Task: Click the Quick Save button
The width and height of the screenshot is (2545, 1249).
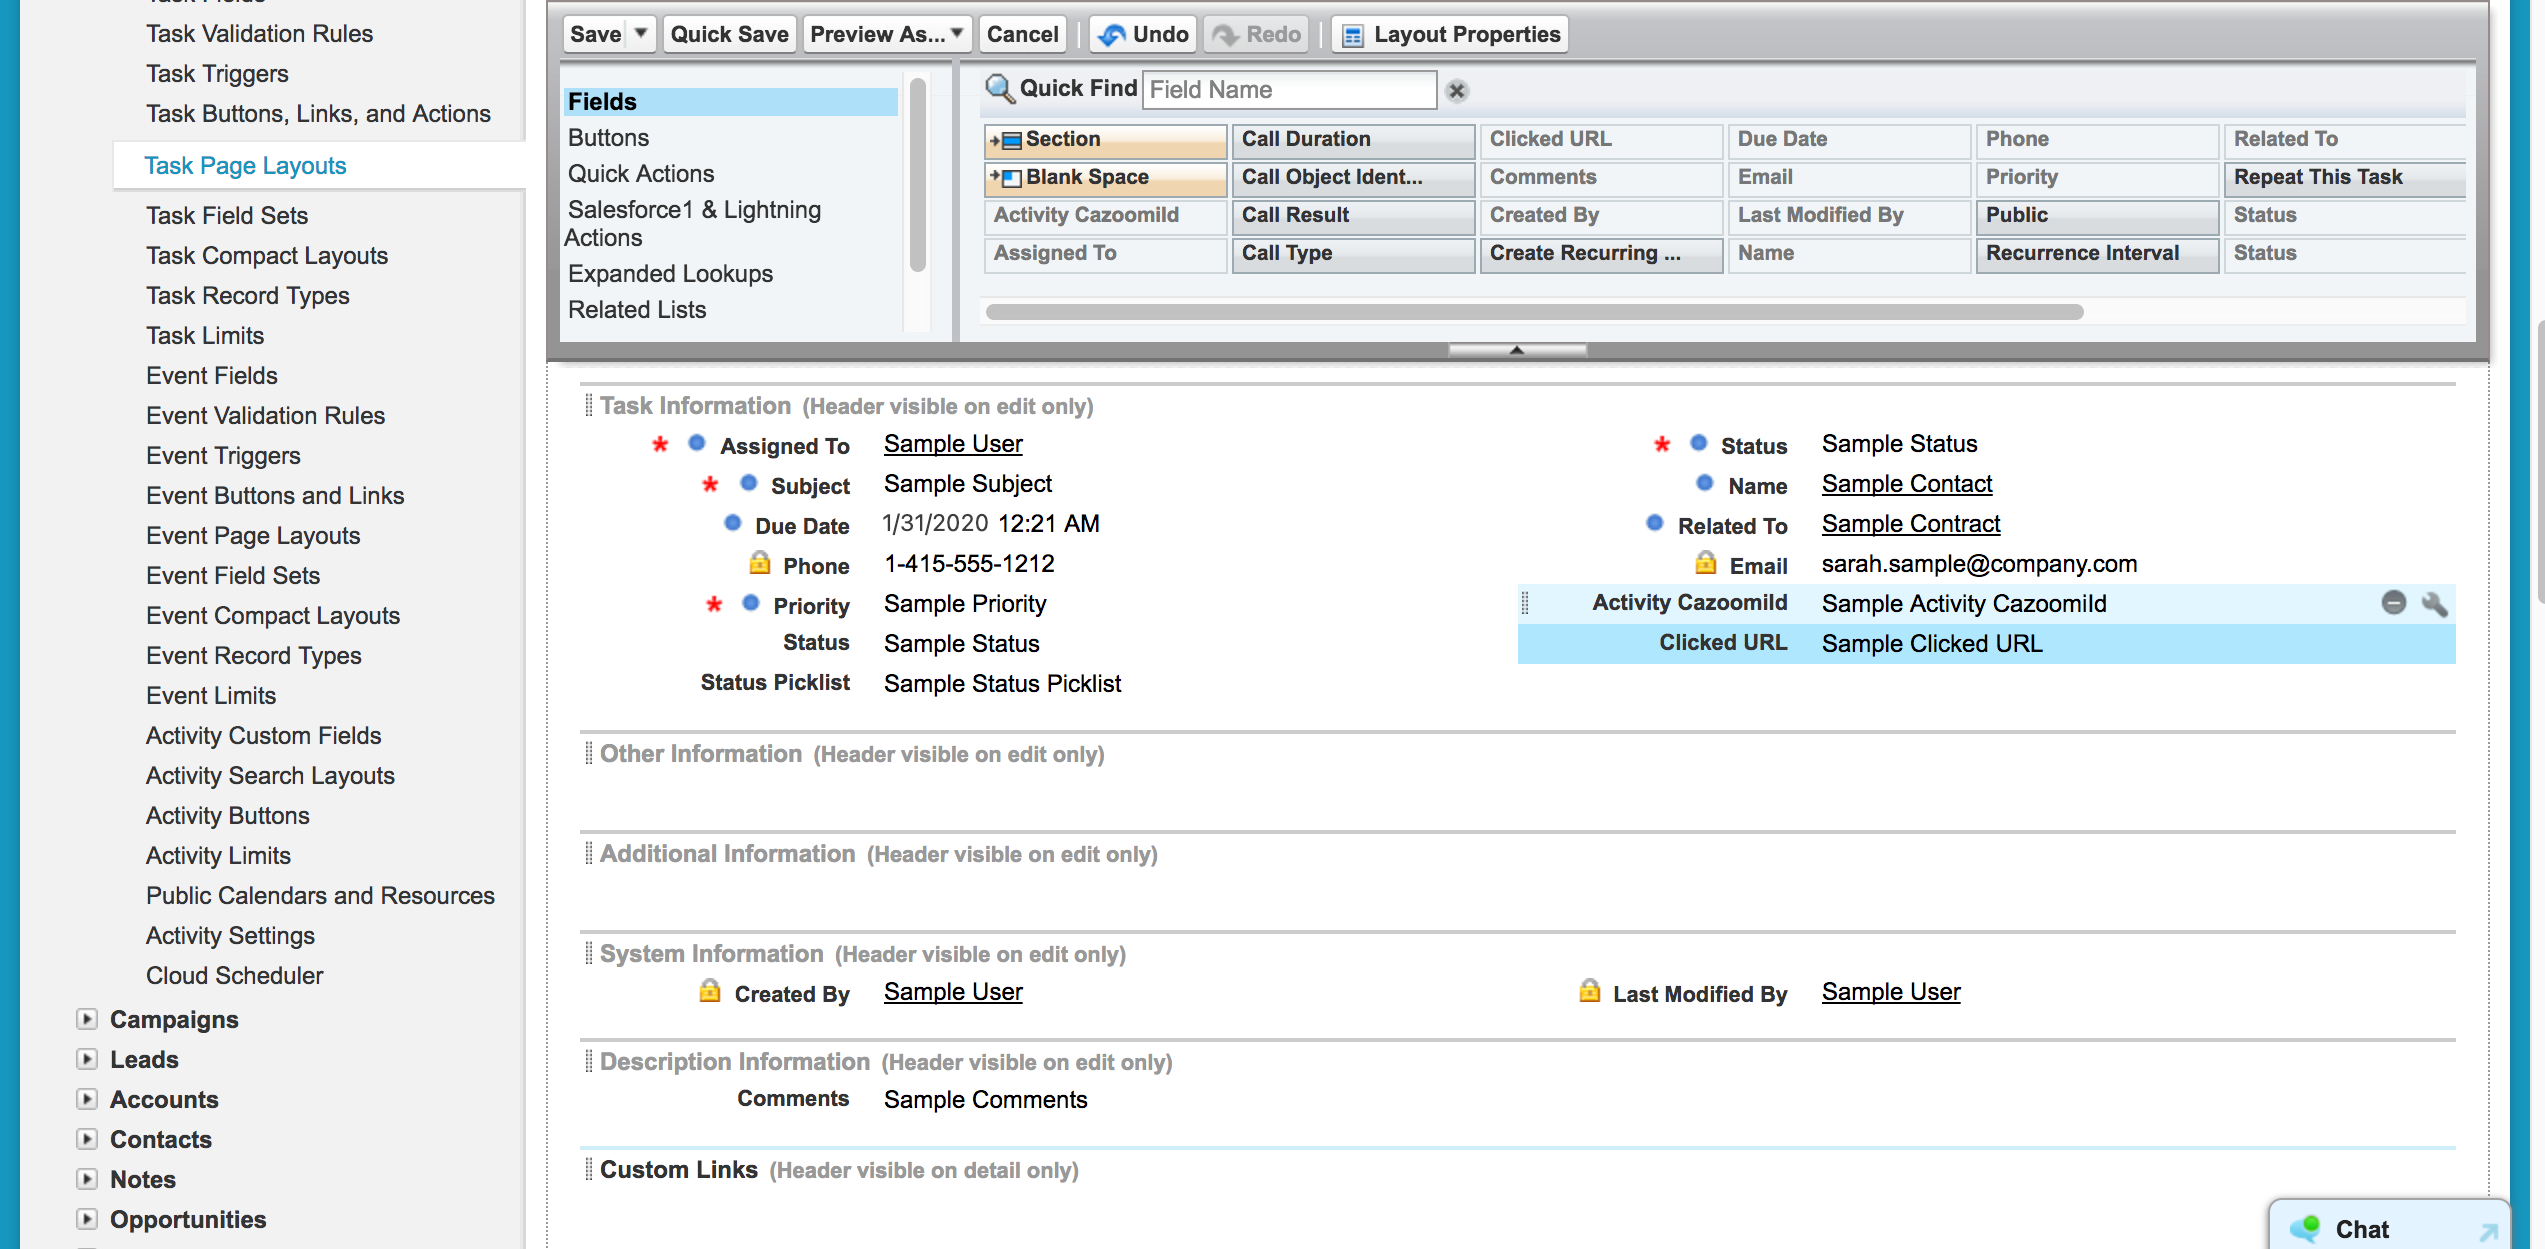Action: pyautogui.click(x=729, y=34)
